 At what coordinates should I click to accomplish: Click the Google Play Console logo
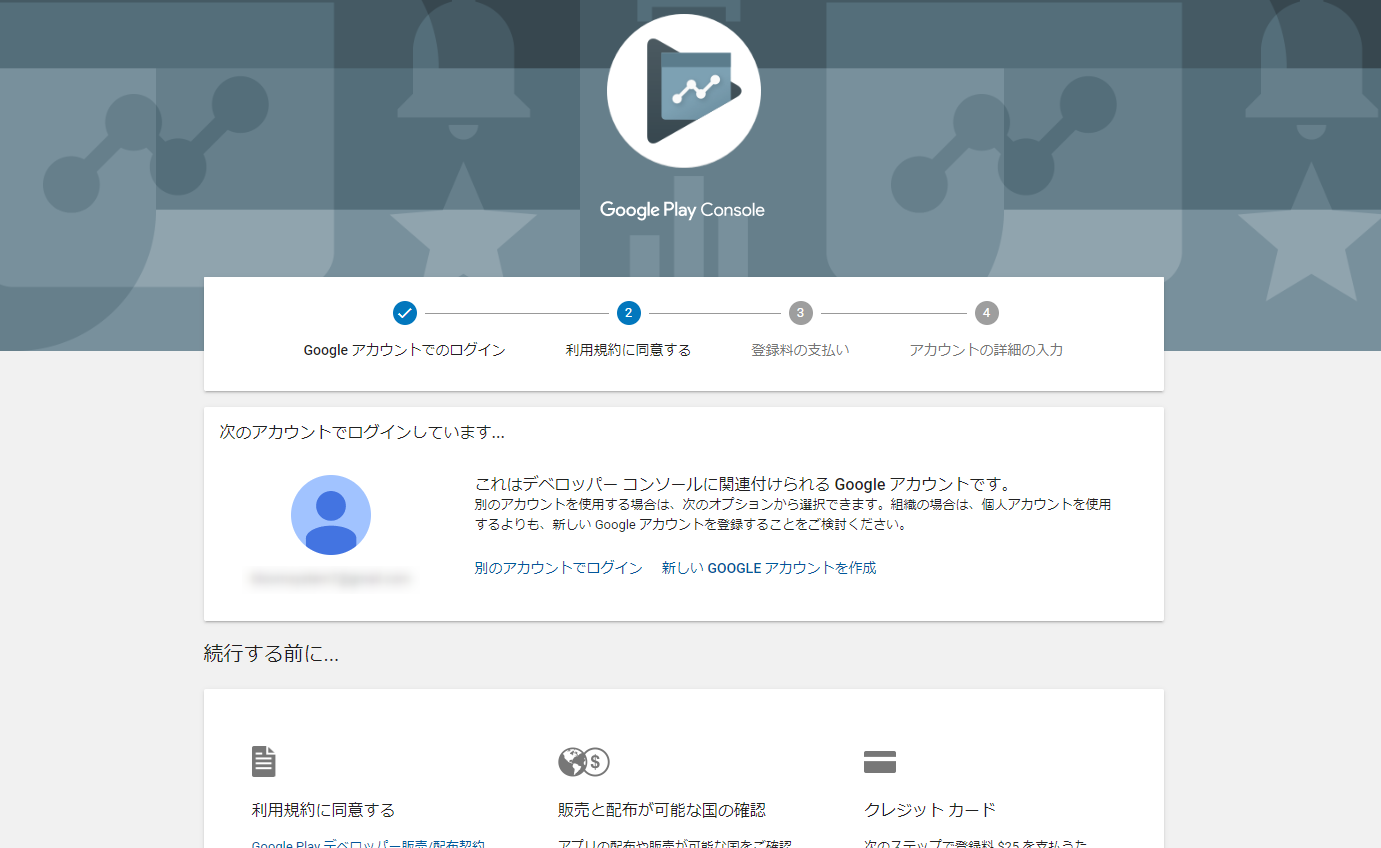pyautogui.click(x=683, y=92)
